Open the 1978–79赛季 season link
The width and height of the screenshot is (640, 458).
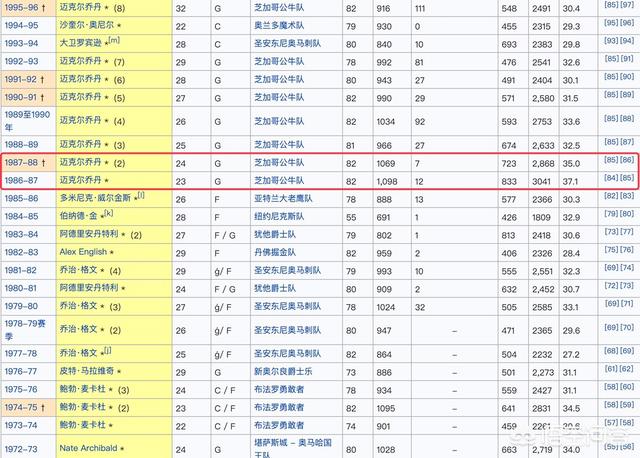click(25, 330)
